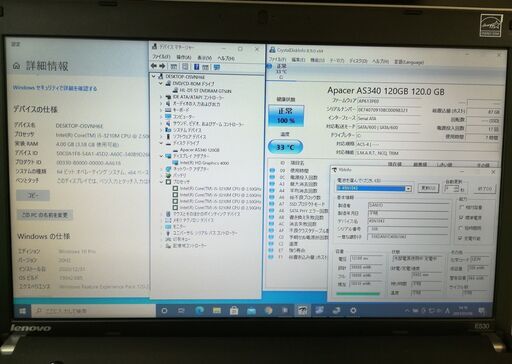The height and width of the screenshot is (364, 512).
Task: Click コピー button under device specifications
Action: point(33,196)
